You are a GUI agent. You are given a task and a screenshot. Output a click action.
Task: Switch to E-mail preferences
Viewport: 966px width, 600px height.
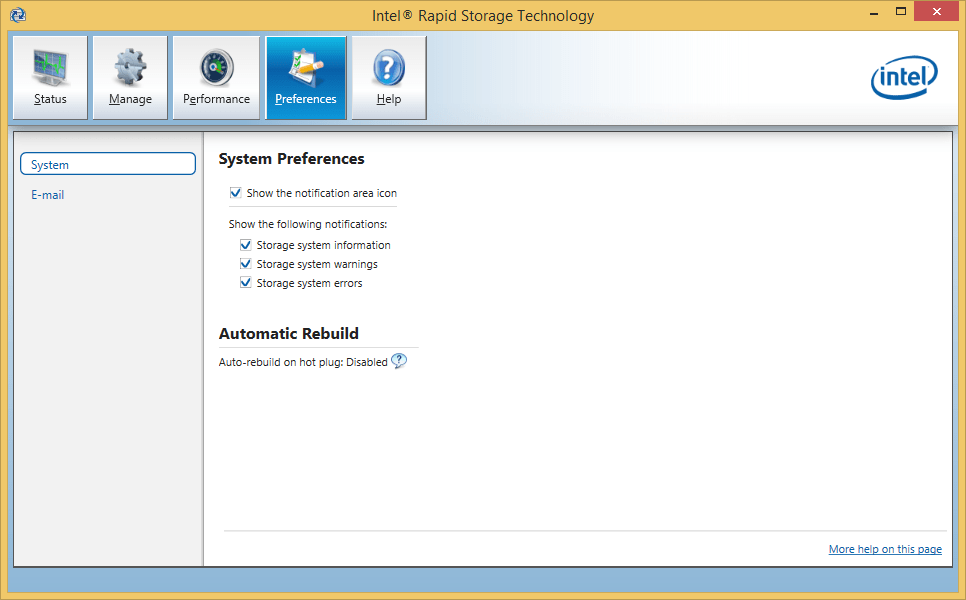pos(47,195)
